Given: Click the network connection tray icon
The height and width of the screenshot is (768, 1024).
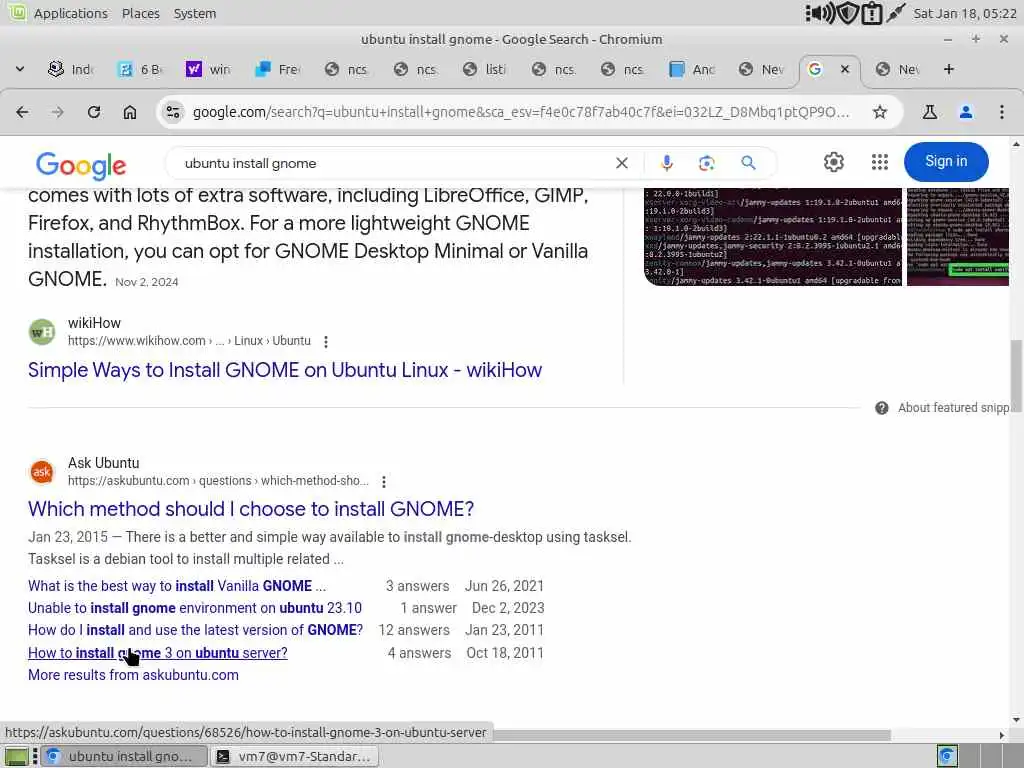Looking at the screenshot, I should 895,13.
